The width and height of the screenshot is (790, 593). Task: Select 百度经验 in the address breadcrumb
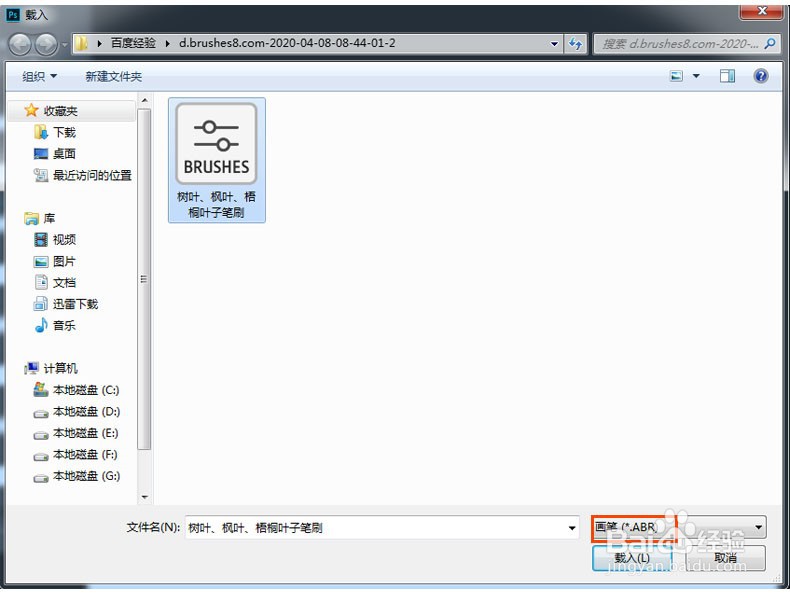133,43
